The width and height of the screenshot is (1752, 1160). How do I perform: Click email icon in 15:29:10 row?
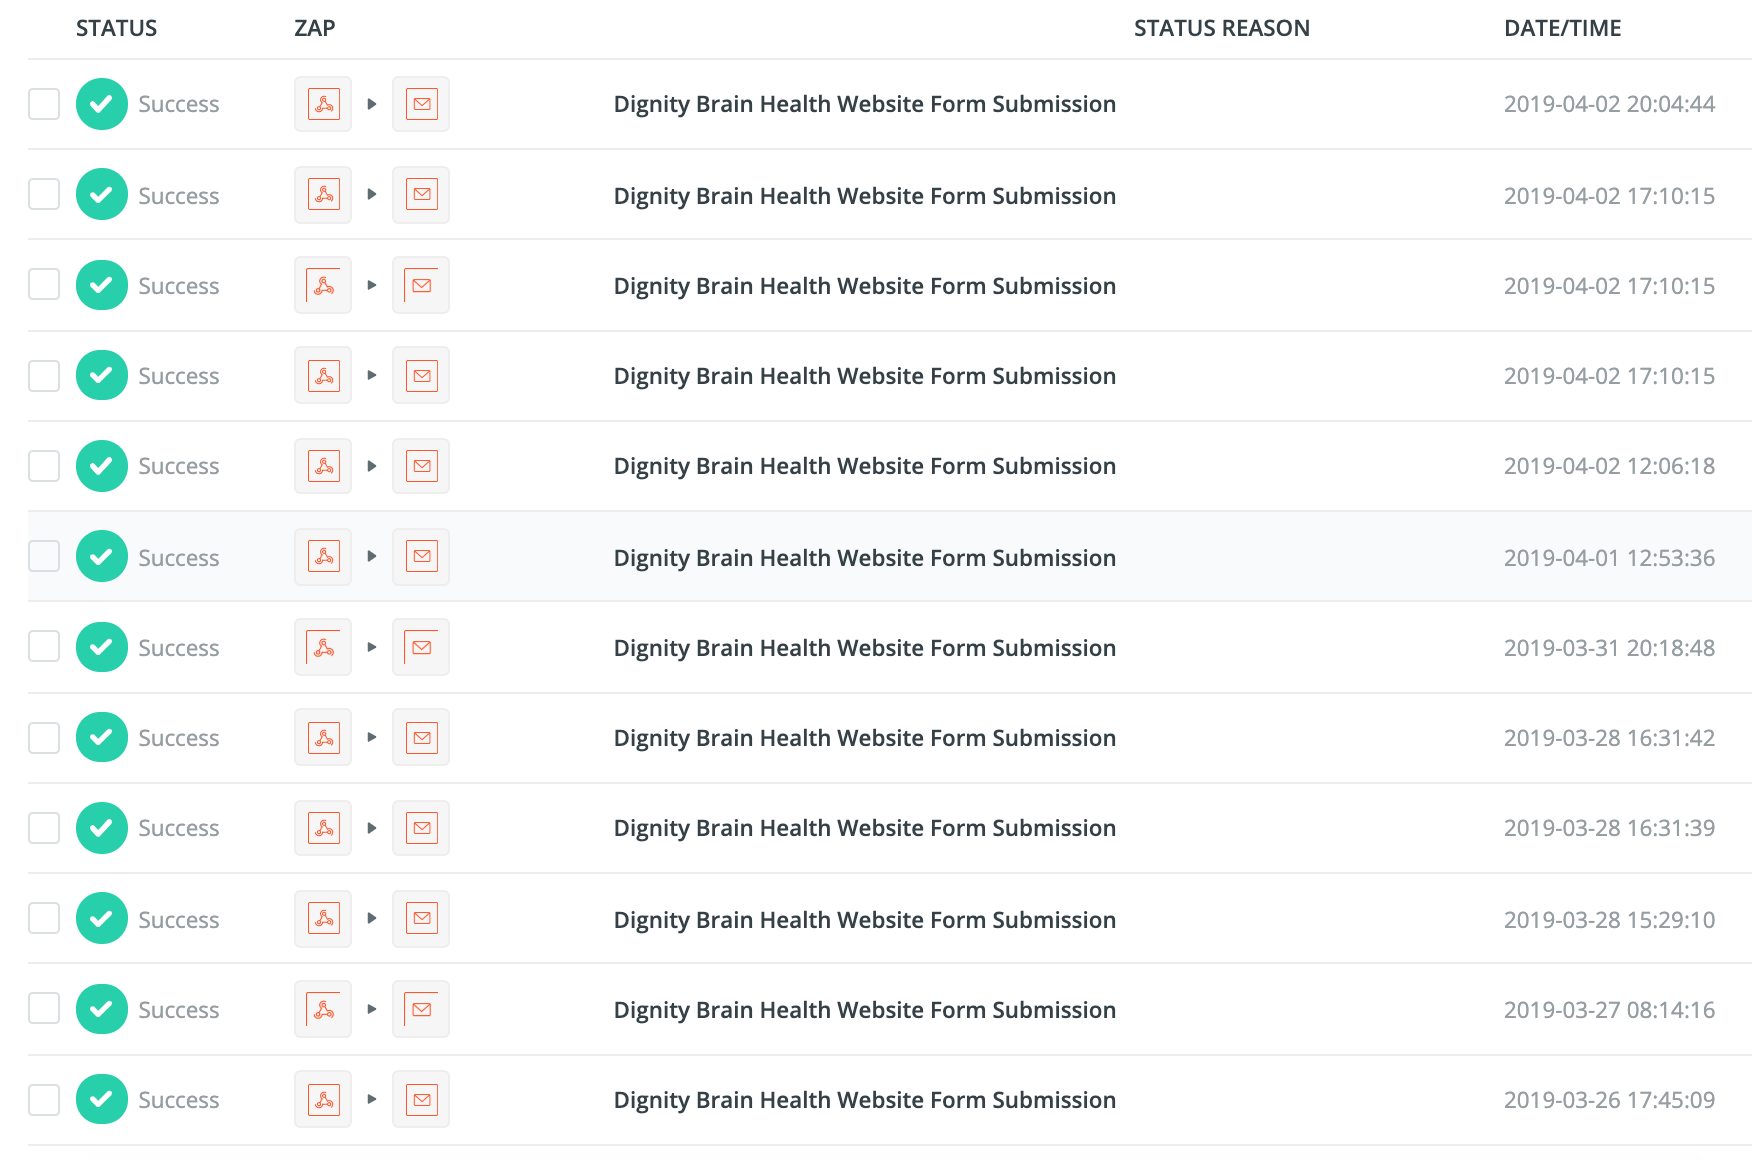[x=421, y=918]
